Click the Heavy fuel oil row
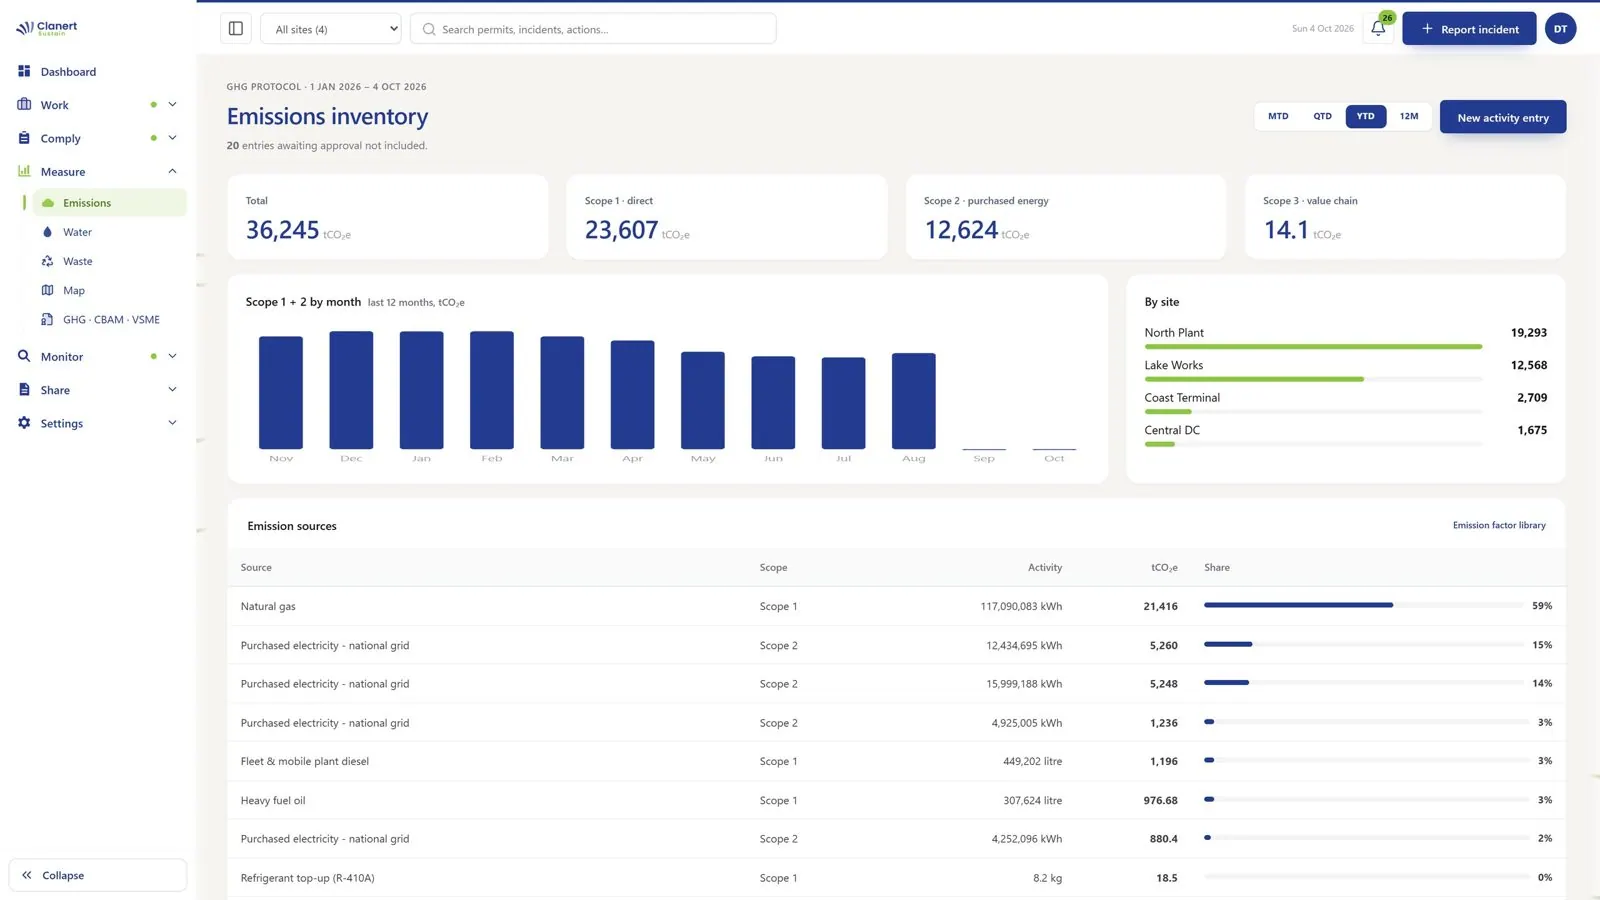This screenshot has height=900, width=1600. pos(896,800)
